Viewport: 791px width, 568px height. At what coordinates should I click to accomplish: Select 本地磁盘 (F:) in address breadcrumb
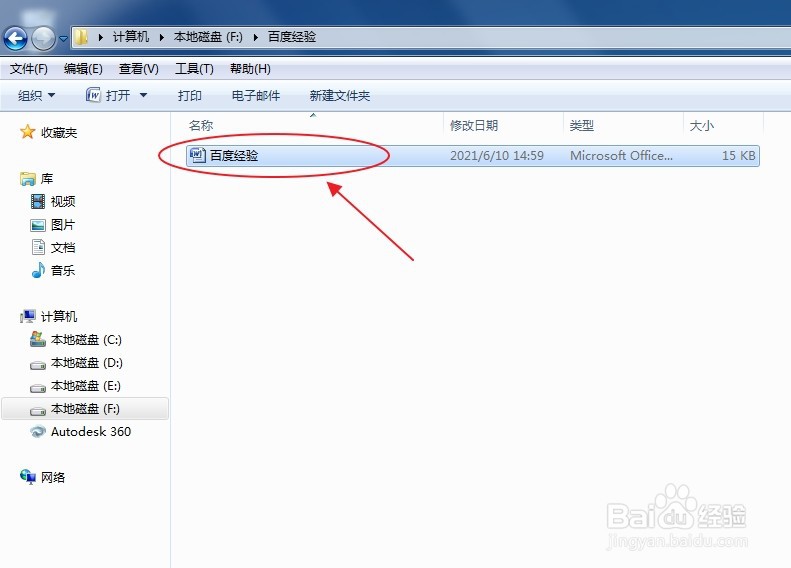[x=208, y=37]
